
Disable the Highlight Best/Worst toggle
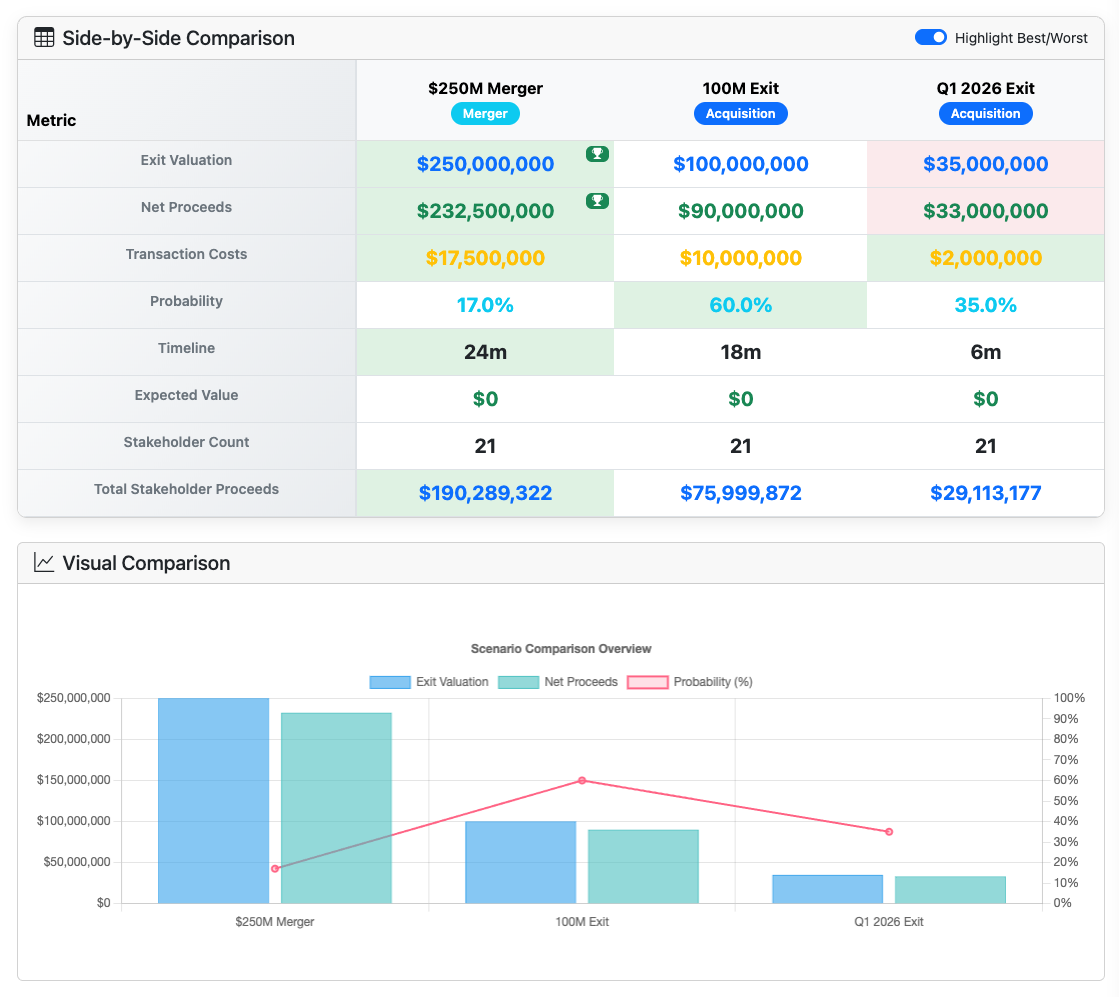pyautogui.click(x=930, y=37)
